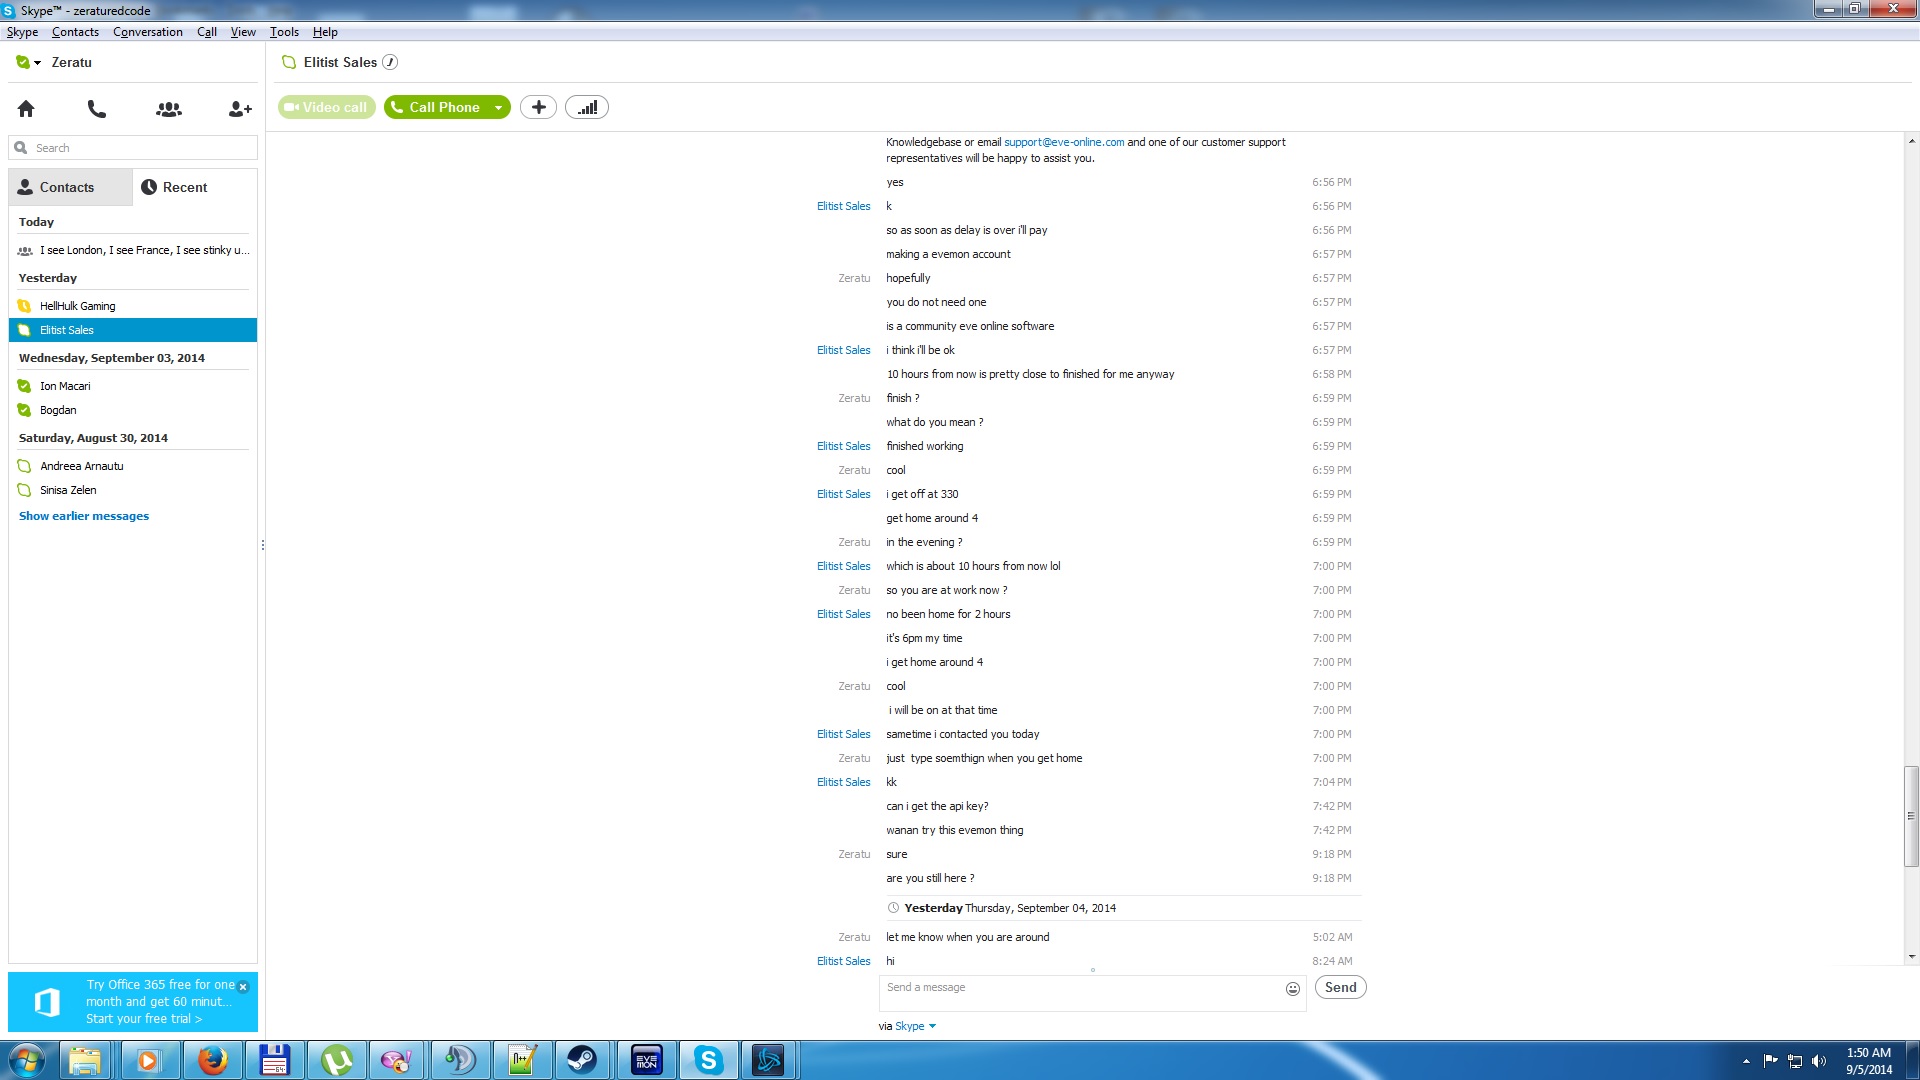This screenshot has height=1080, width=1920.
Task: Click the plus button to add to conversation
Action: point(538,107)
